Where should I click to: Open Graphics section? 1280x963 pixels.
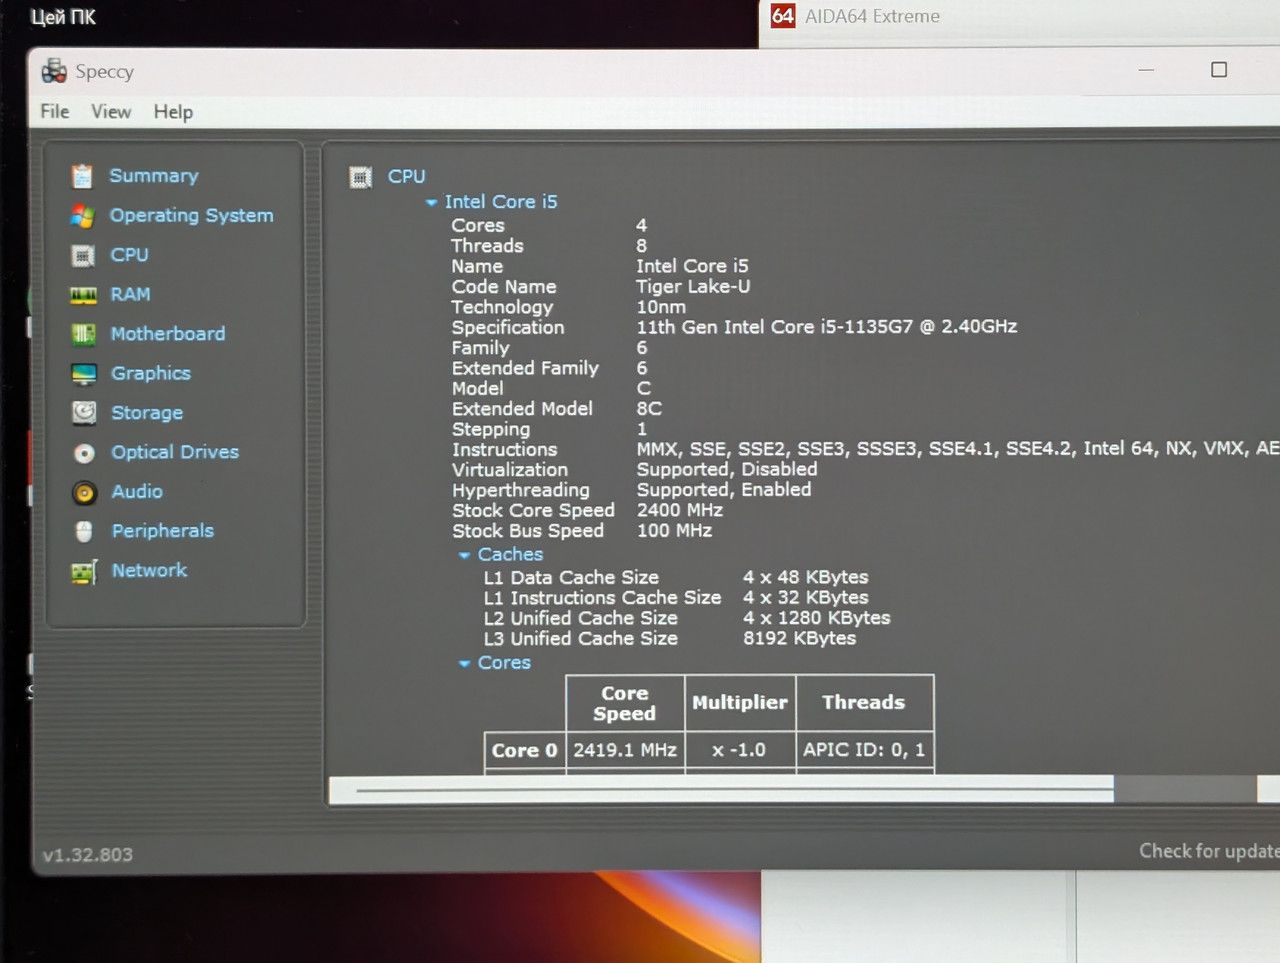pyautogui.click(x=151, y=373)
